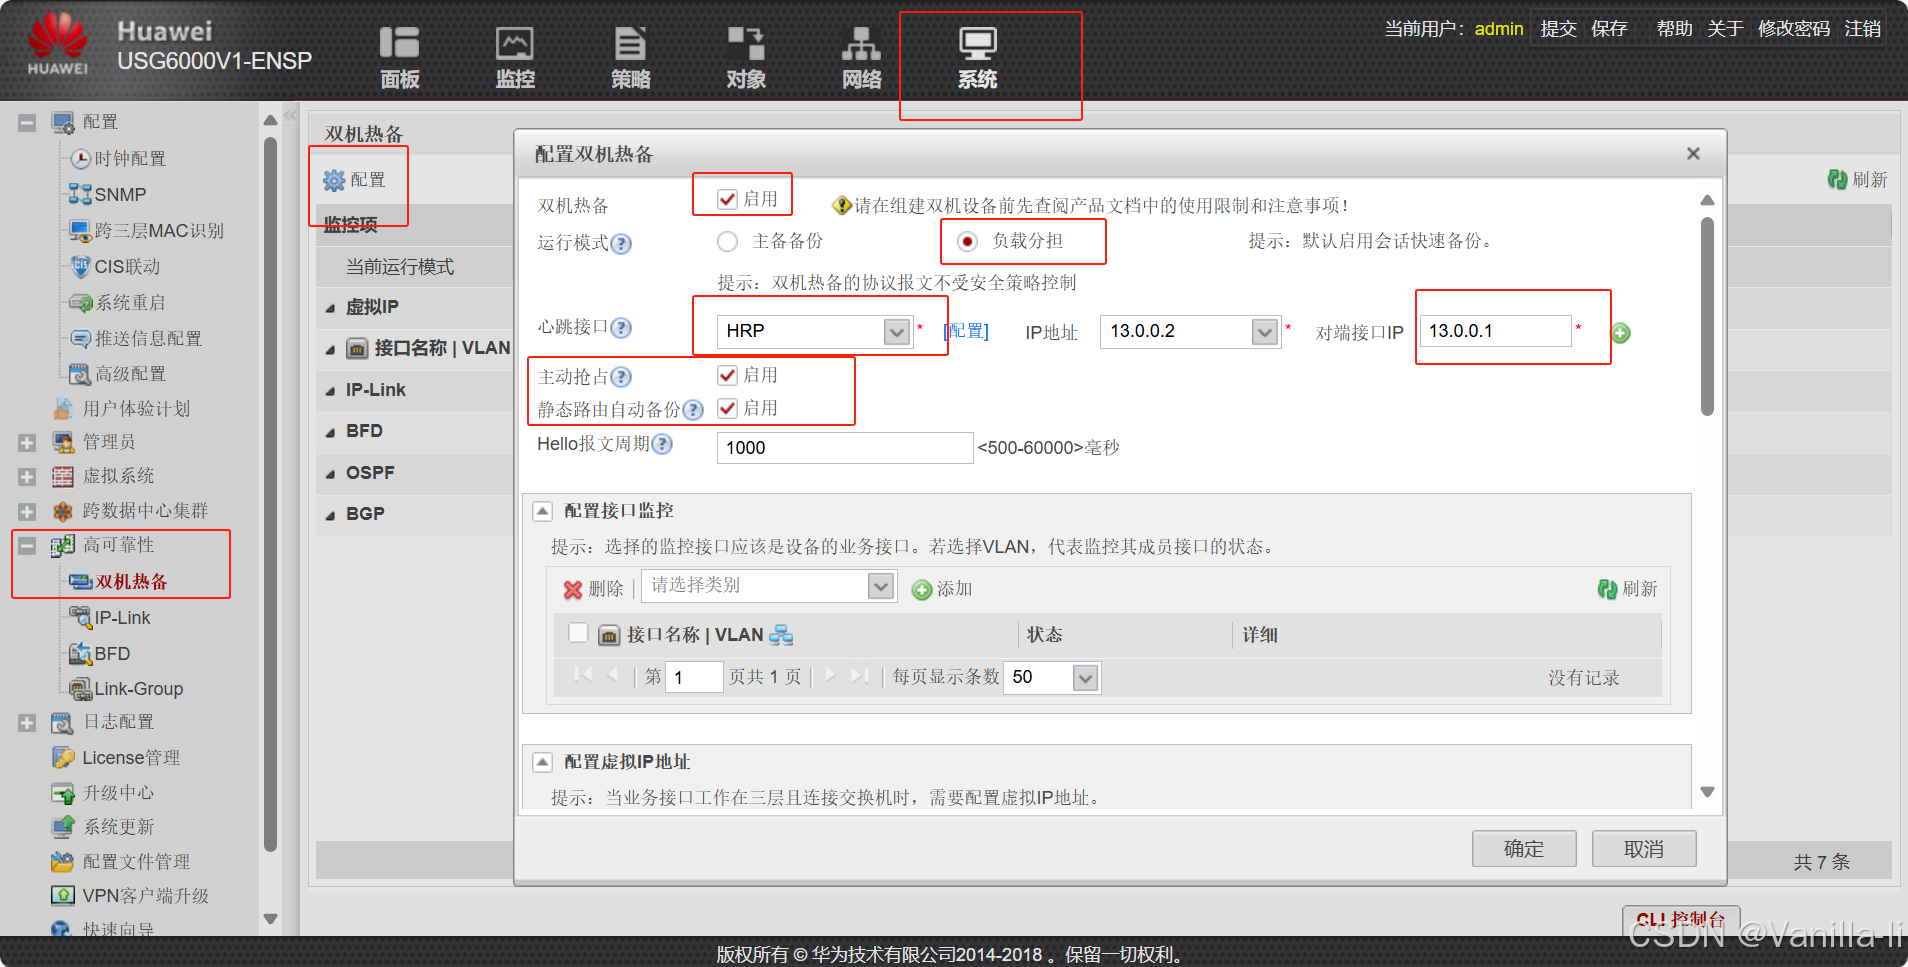Open the 每页显示条数 50 dropdown
Image resolution: width=1908 pixels, height=967 pixels.
pyautogui.click(x=1085, y=678)
